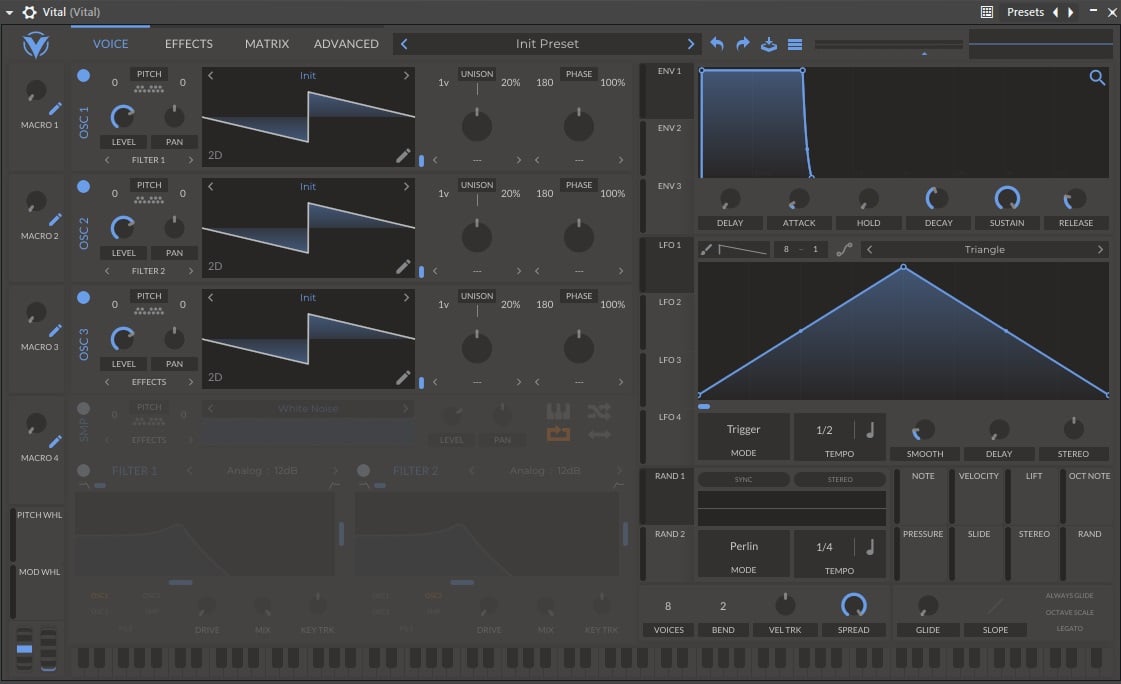Screen dimensions: 1121x684
Task: Click the OSC 1 wavetable edit pencil
Action: tap(403, 156)
